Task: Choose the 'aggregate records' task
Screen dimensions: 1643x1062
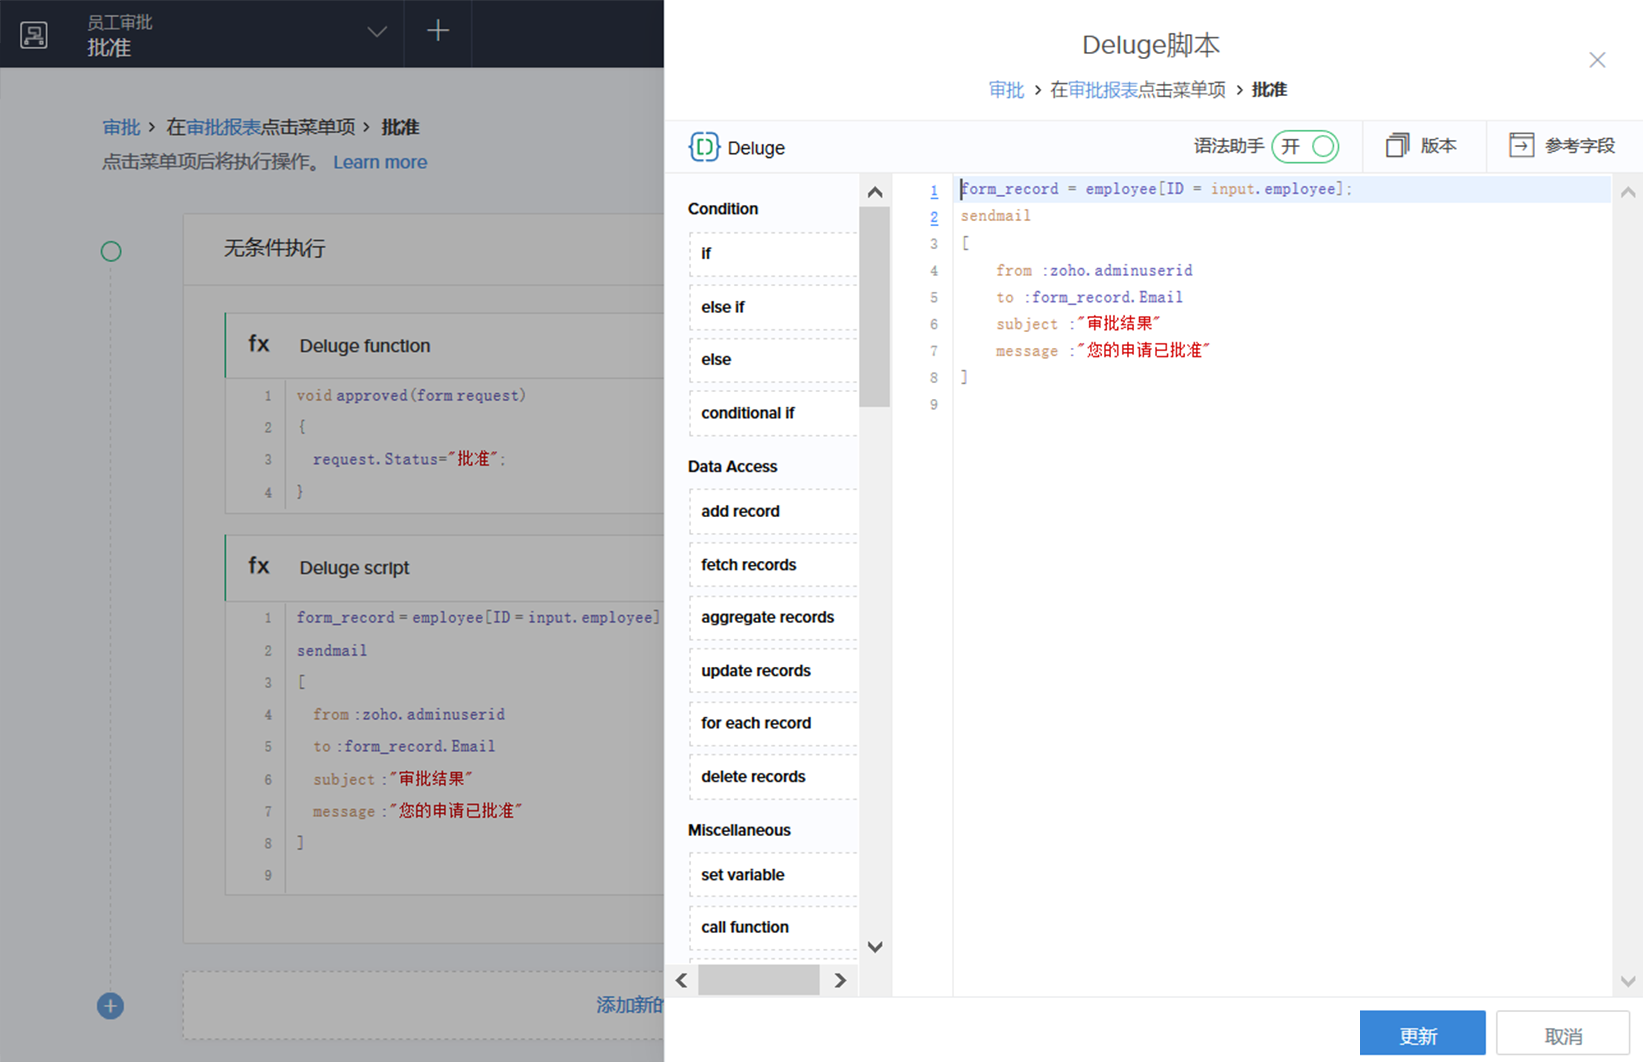Action: tap(773, 617)
